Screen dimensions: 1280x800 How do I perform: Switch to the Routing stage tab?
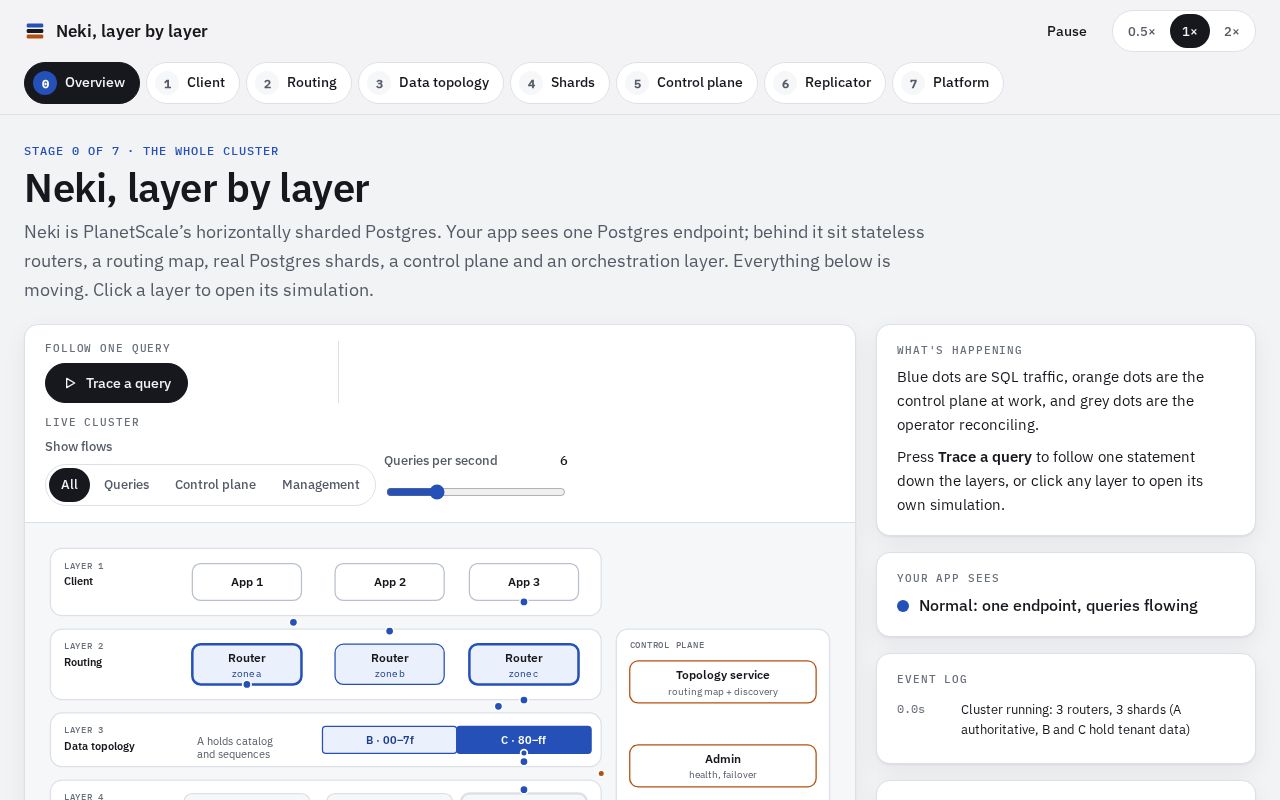(x=299, y=83)
